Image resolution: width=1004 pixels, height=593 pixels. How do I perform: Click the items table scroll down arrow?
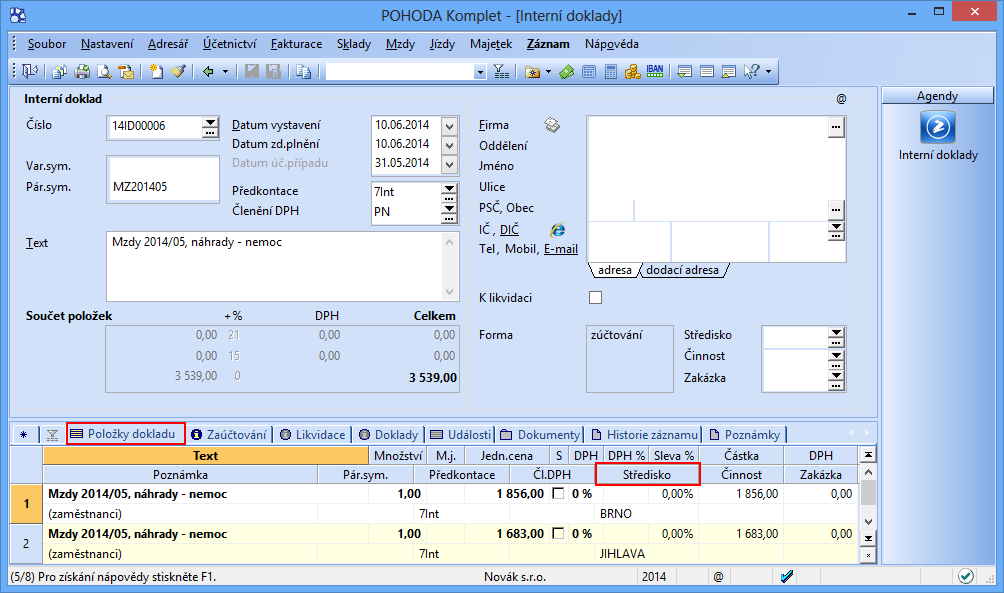868,521
